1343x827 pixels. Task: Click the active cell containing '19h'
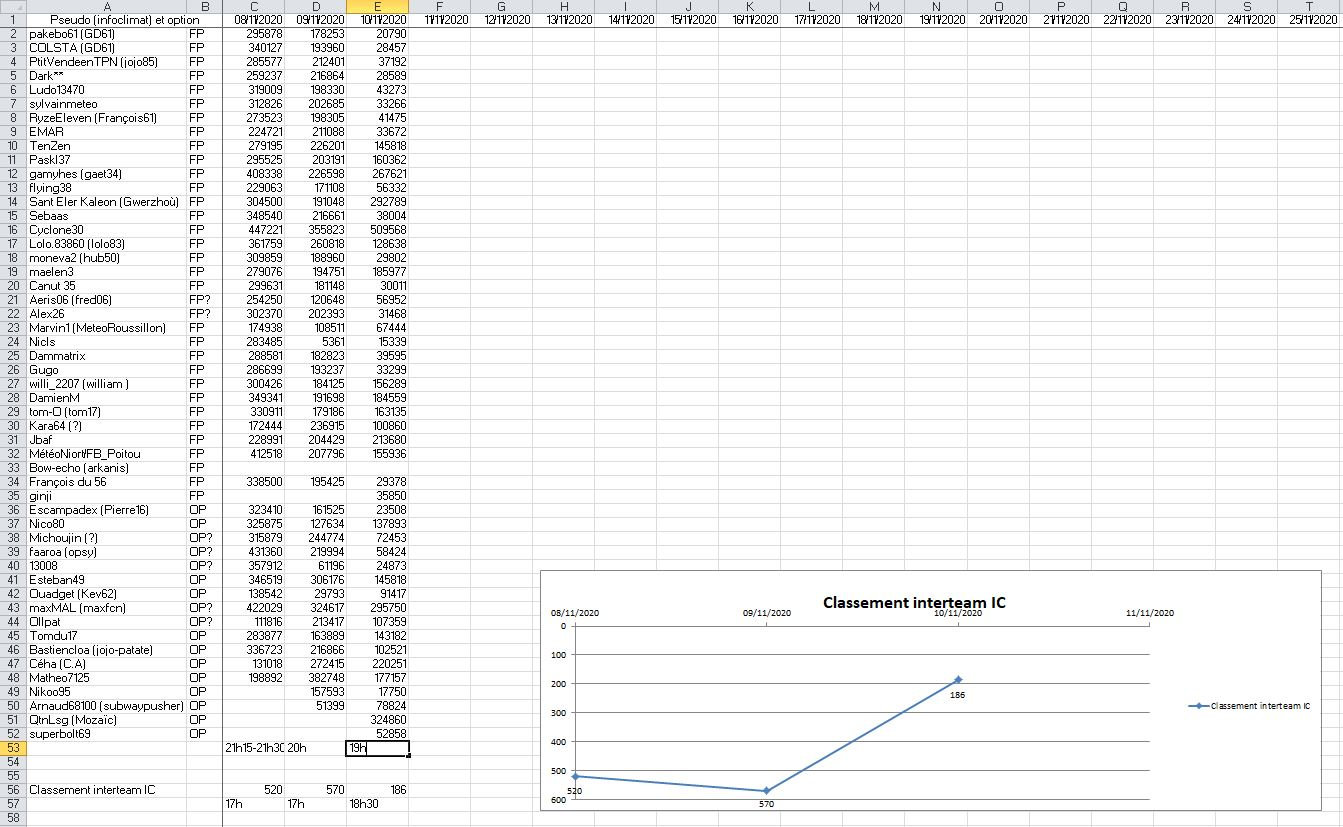tap(377, 747)
